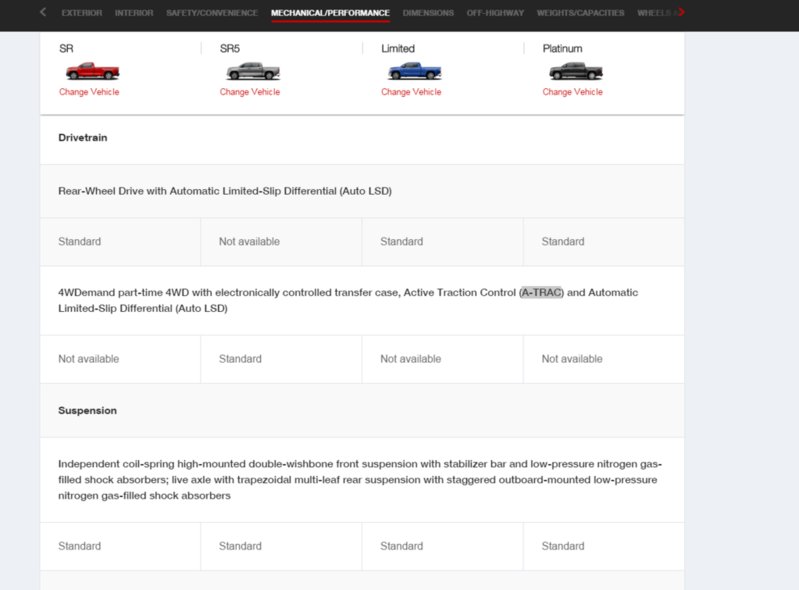The height and width of the screenshot is (590, 799).
Task: Click the red SR truck image
Action: [92, 71]
